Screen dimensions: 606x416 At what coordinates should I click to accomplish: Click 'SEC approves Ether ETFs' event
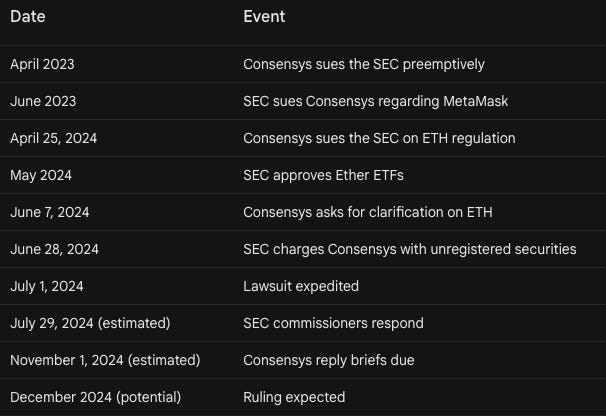tap(323, 175)
